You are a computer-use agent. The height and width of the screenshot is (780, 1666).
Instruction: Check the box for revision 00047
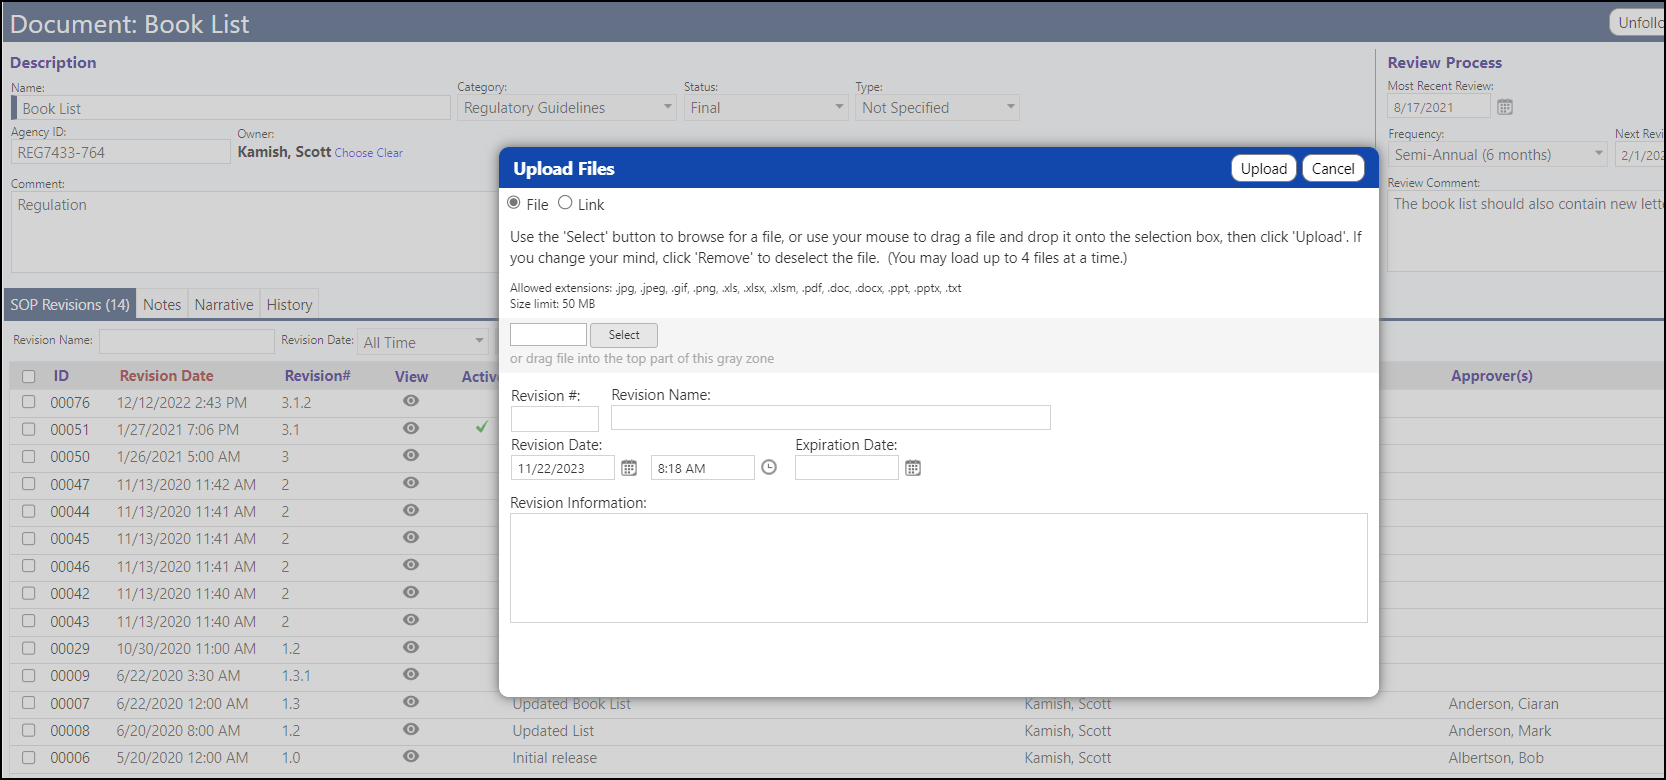coord(29,484)
